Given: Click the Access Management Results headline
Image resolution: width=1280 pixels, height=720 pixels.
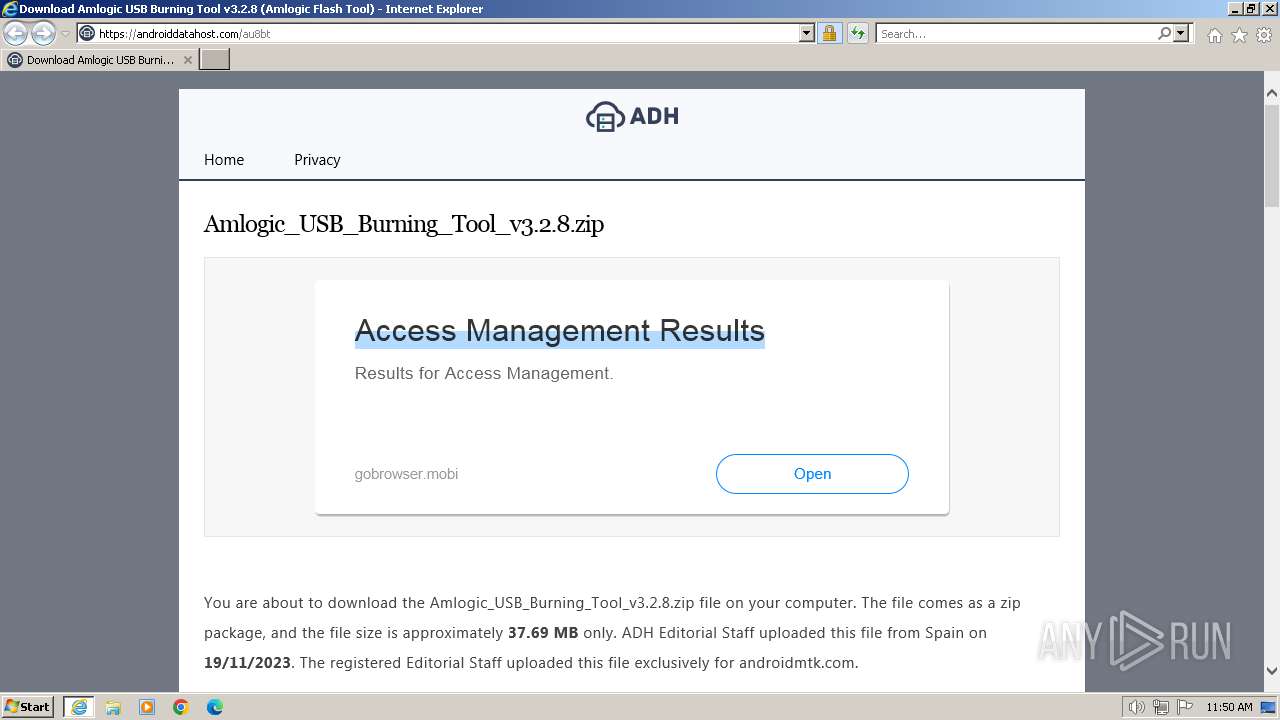Looking at the screenshot, I should pyautogui.click(x=560, y=330).
